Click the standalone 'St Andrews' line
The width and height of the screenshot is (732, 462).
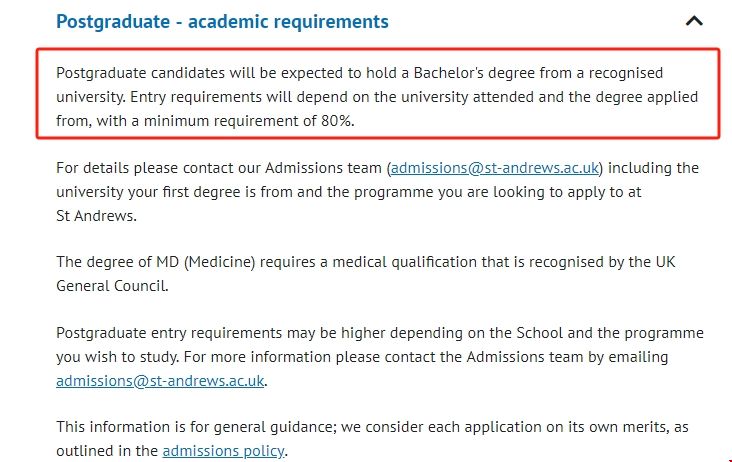[95, 215]
